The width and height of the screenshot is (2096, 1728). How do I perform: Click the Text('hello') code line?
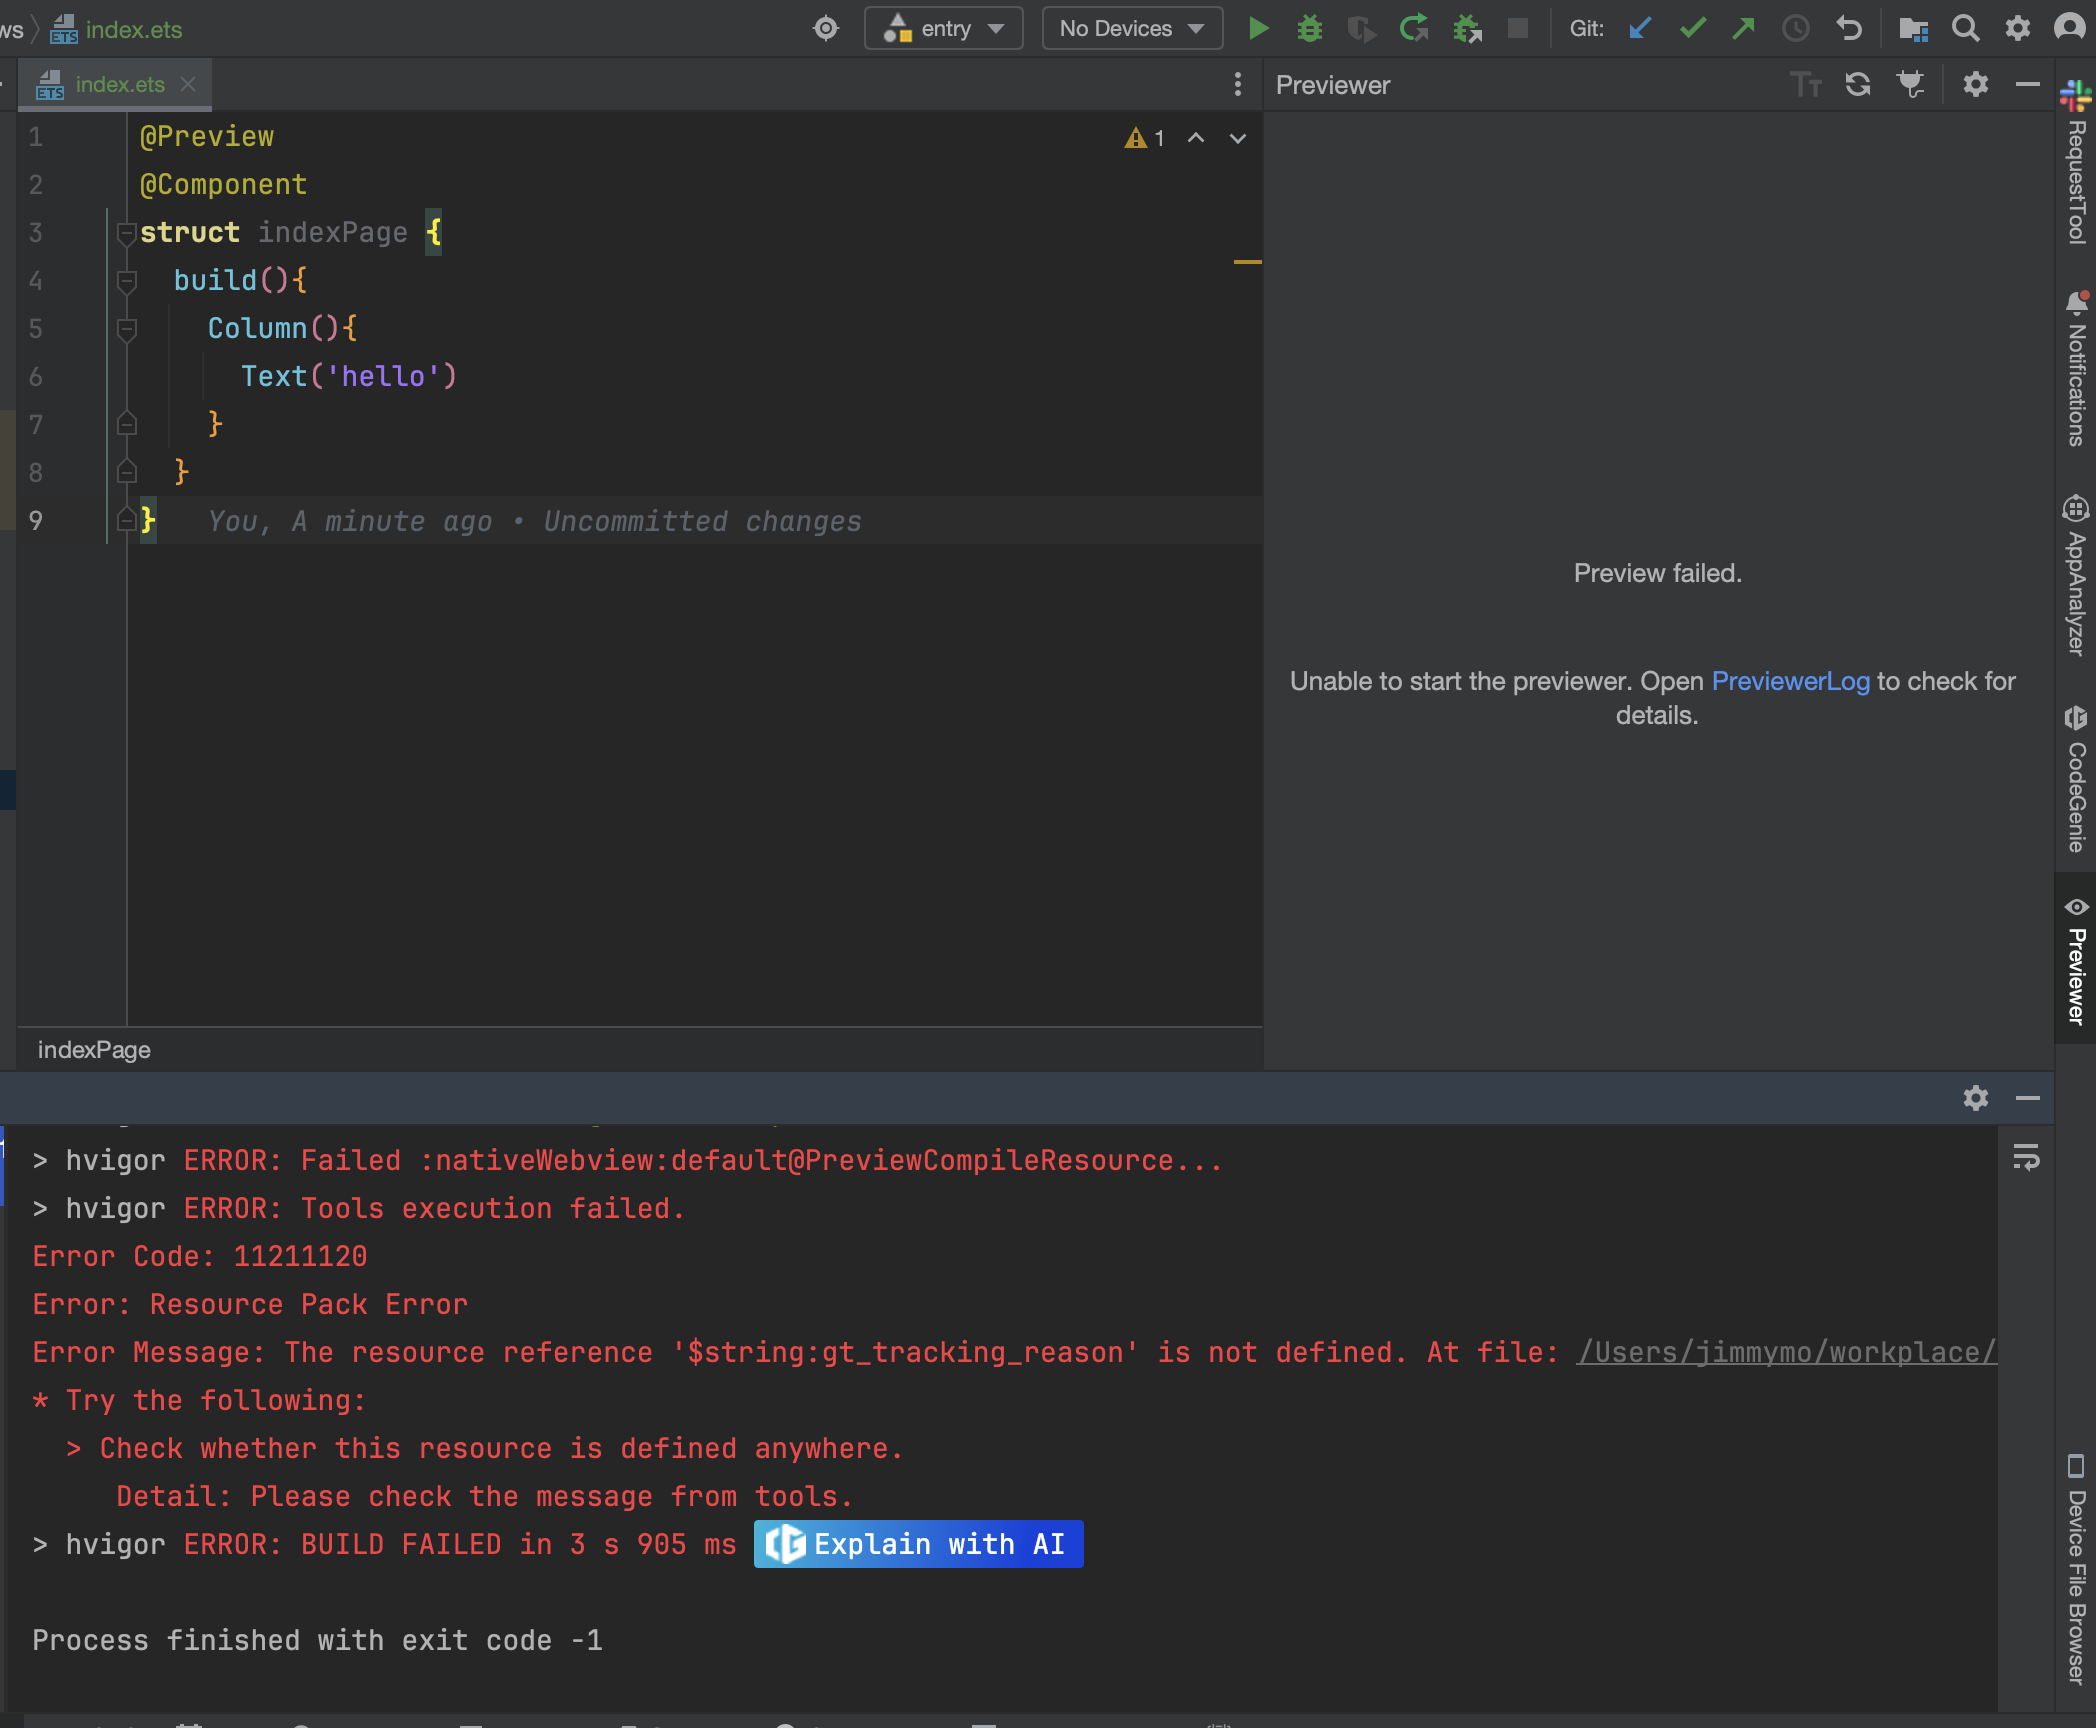[348, 376]
